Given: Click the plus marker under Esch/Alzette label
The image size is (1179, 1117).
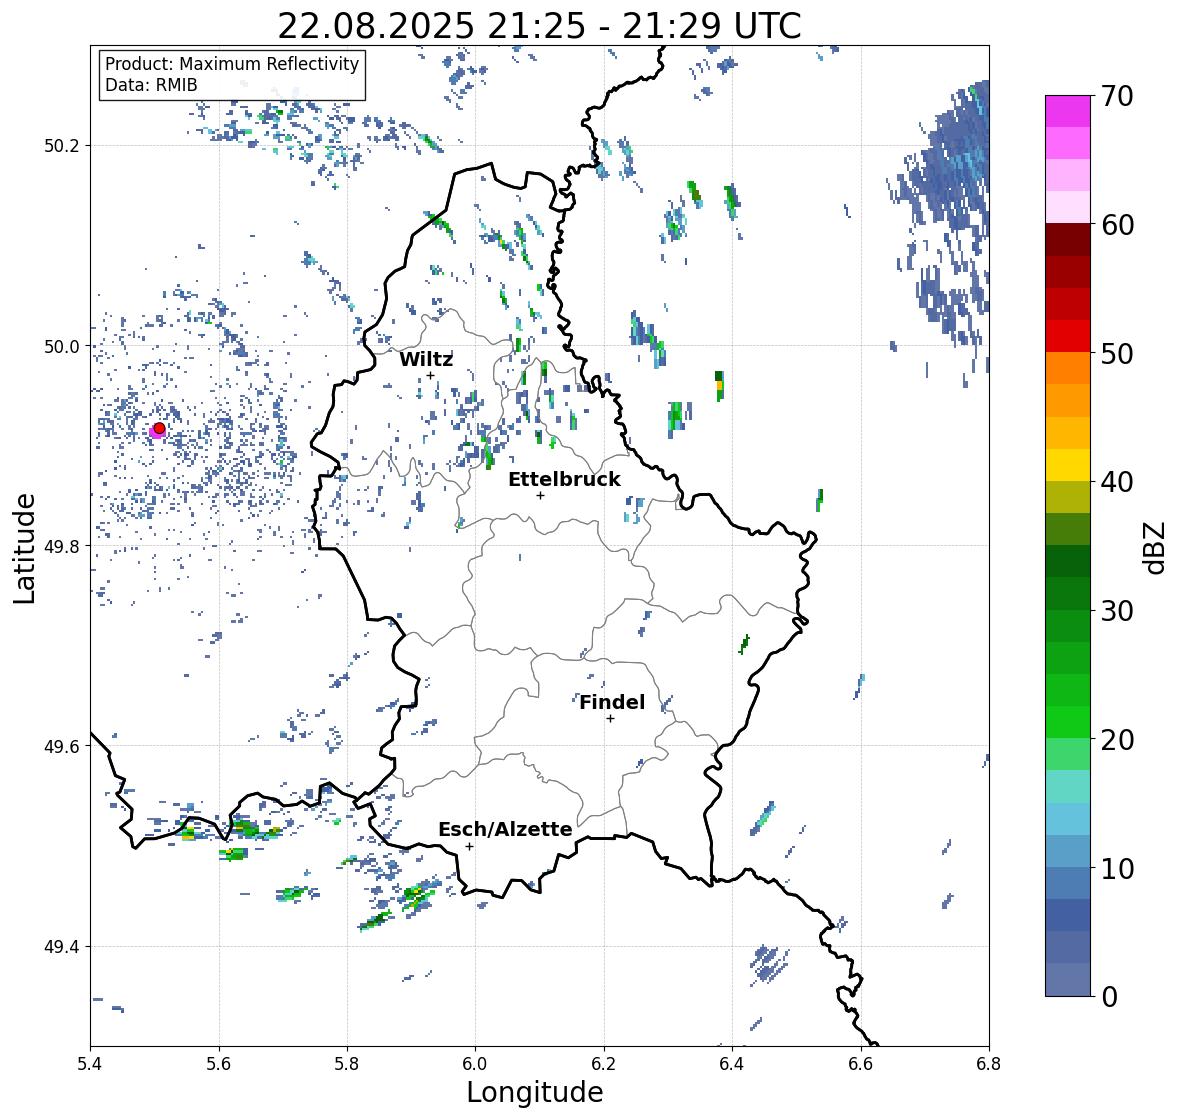Looking at the screenshot, I should (x=469, y=846).
